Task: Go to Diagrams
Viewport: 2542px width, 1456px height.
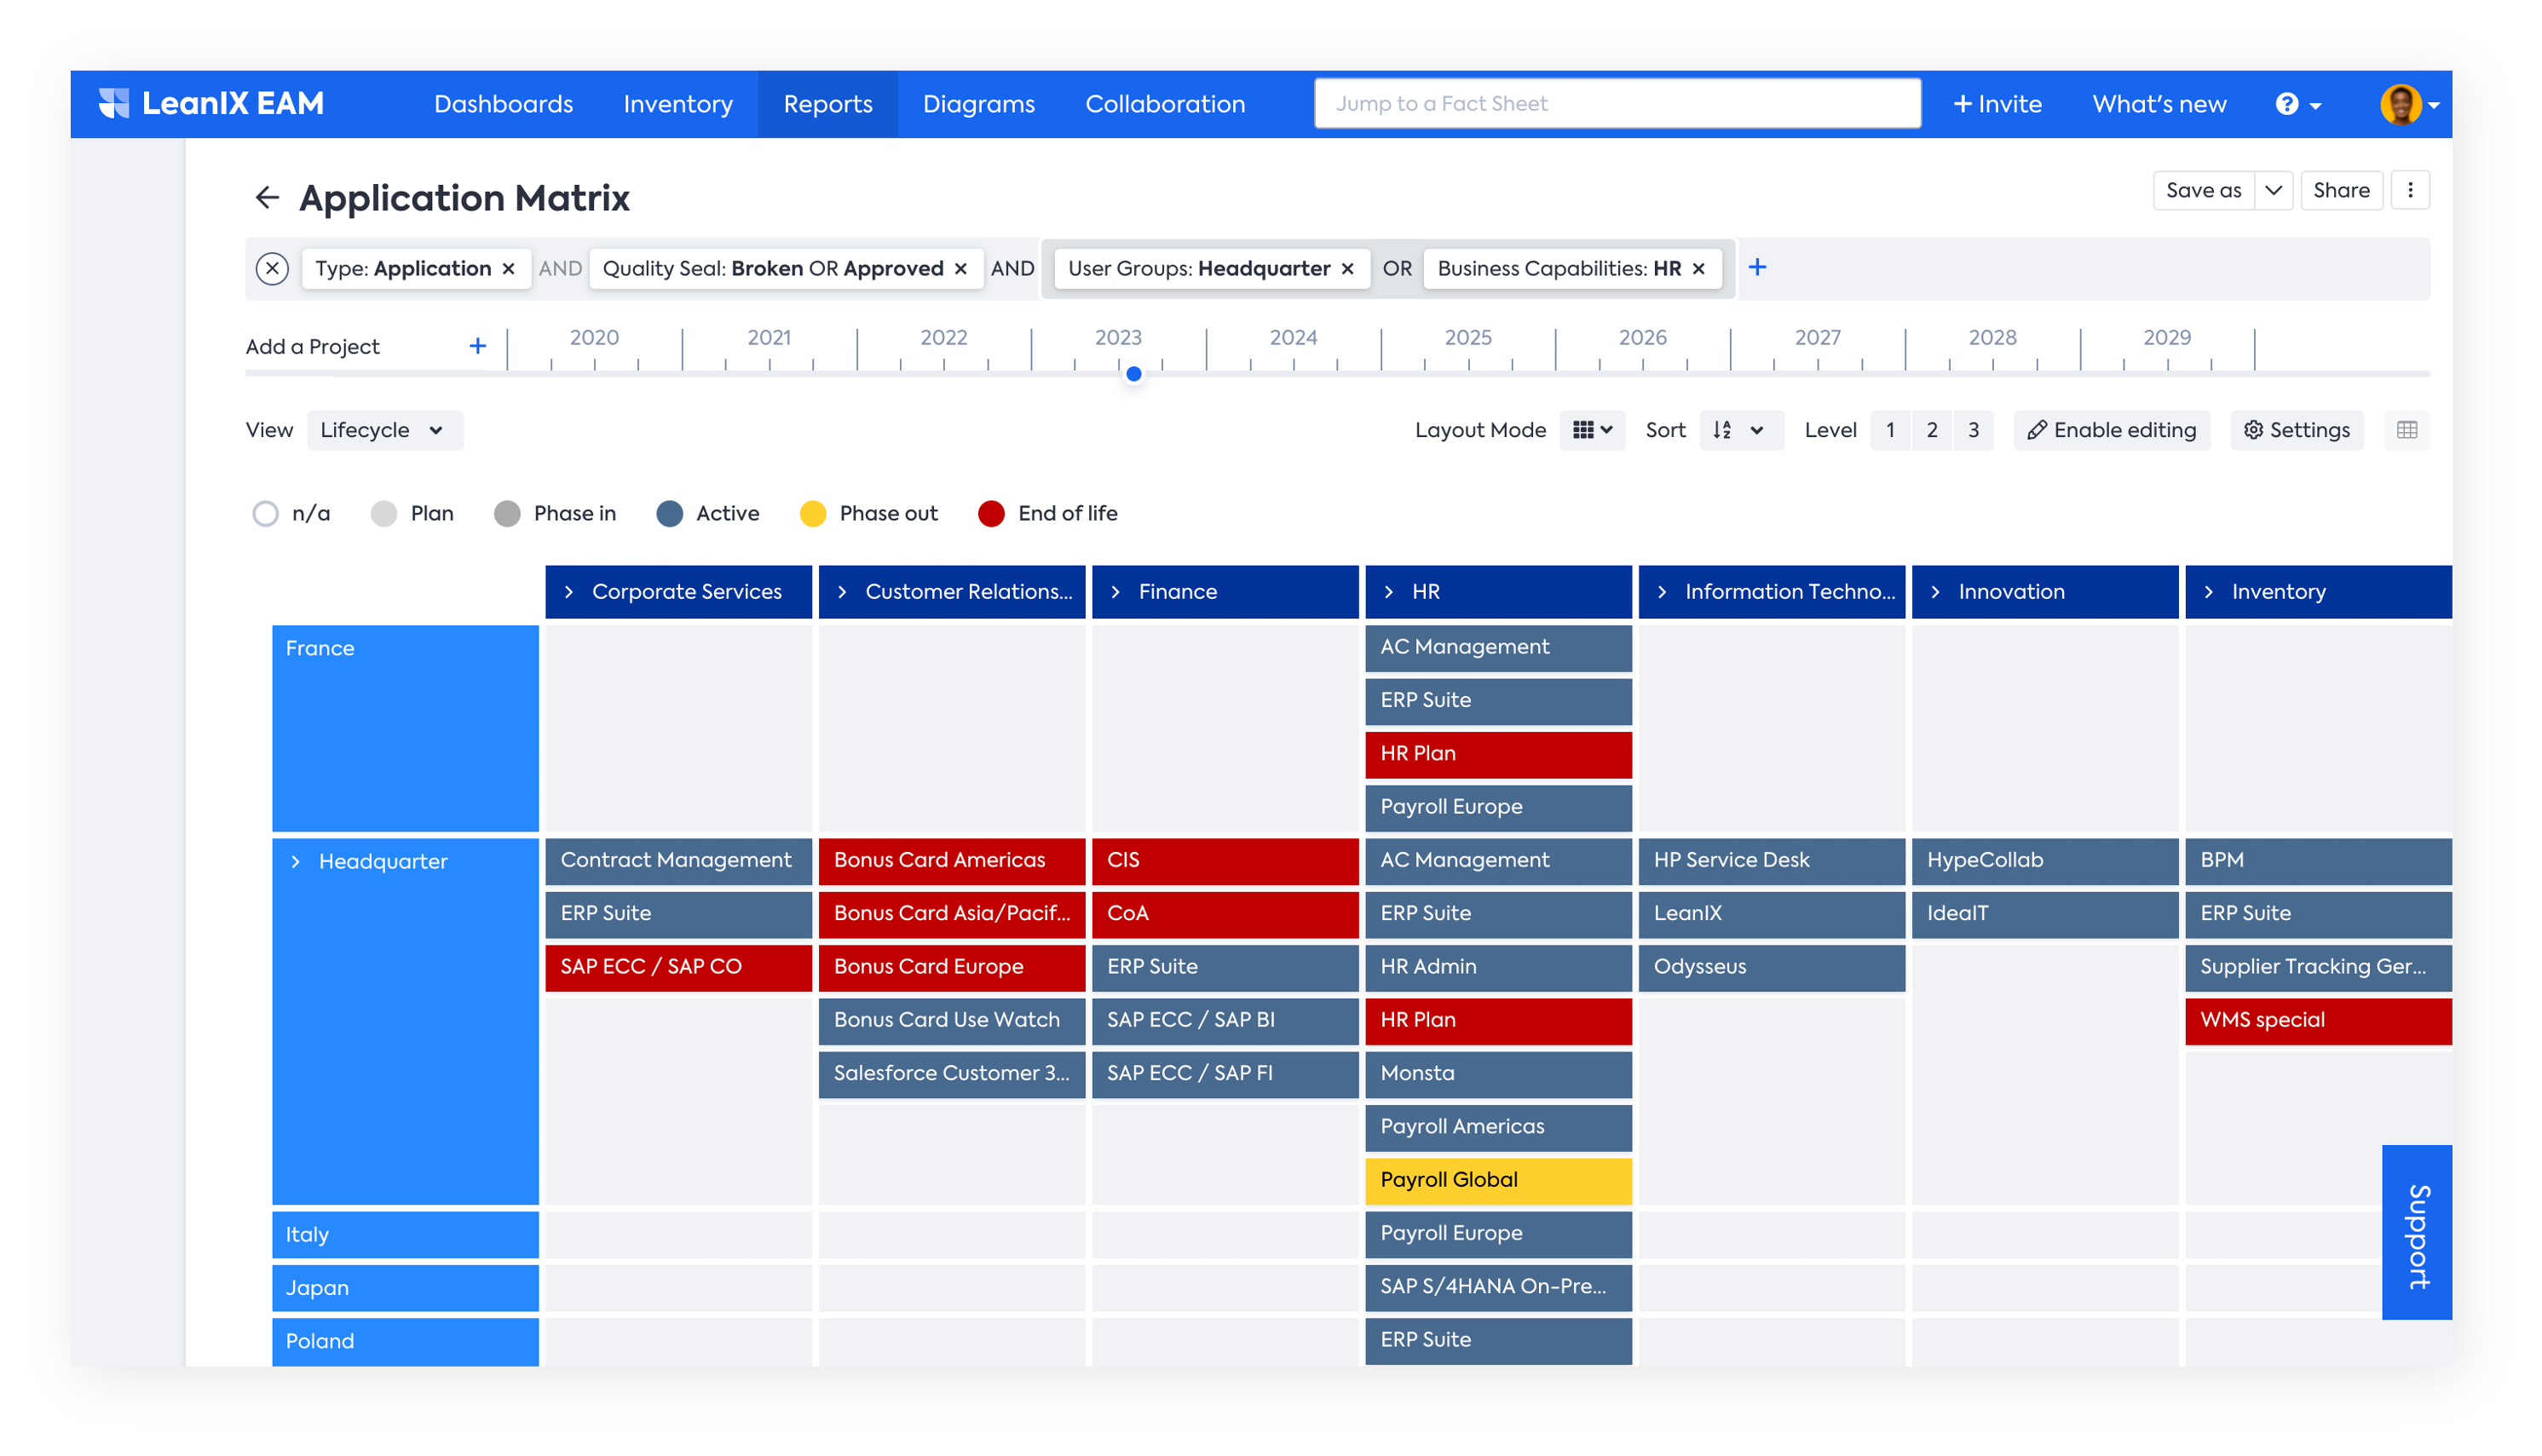Action: coord(978,104)
